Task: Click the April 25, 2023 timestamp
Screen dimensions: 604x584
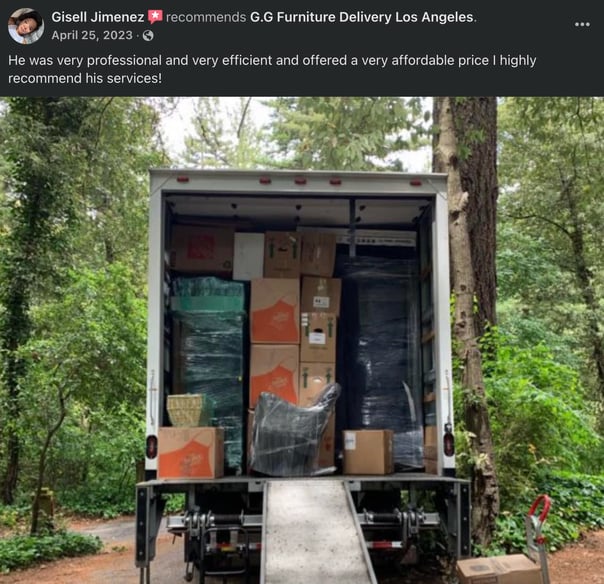Action: click(x=92, y=35)
